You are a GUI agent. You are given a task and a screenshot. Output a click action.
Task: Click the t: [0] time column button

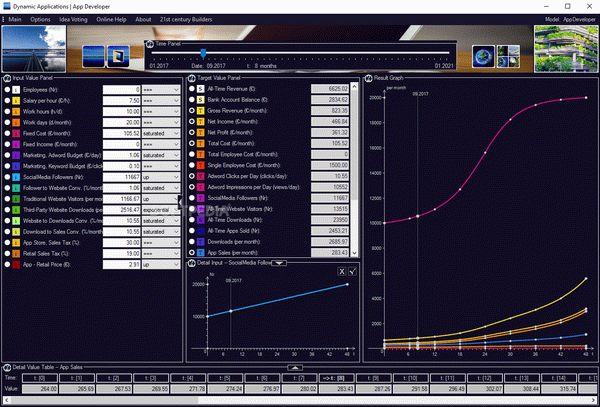[x=40, y=378]
